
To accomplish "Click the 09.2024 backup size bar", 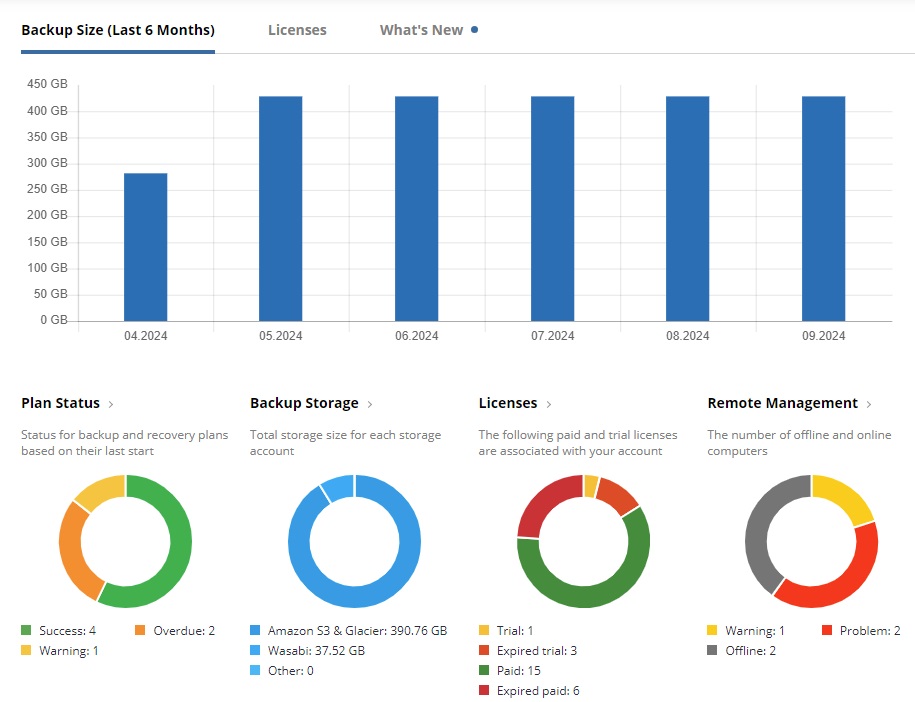I will click(x=823, y=208).
